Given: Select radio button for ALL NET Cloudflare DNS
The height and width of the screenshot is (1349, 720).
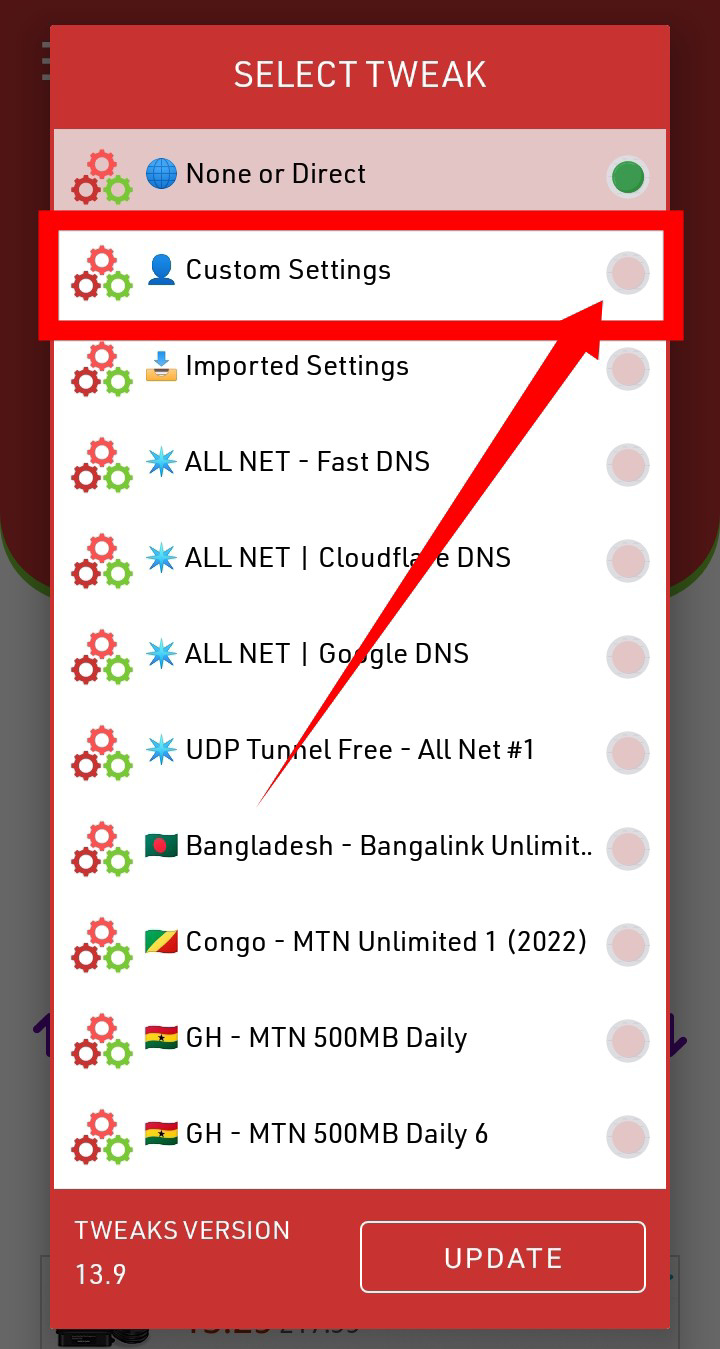Looking at the screenshot, I should (628, 561).
